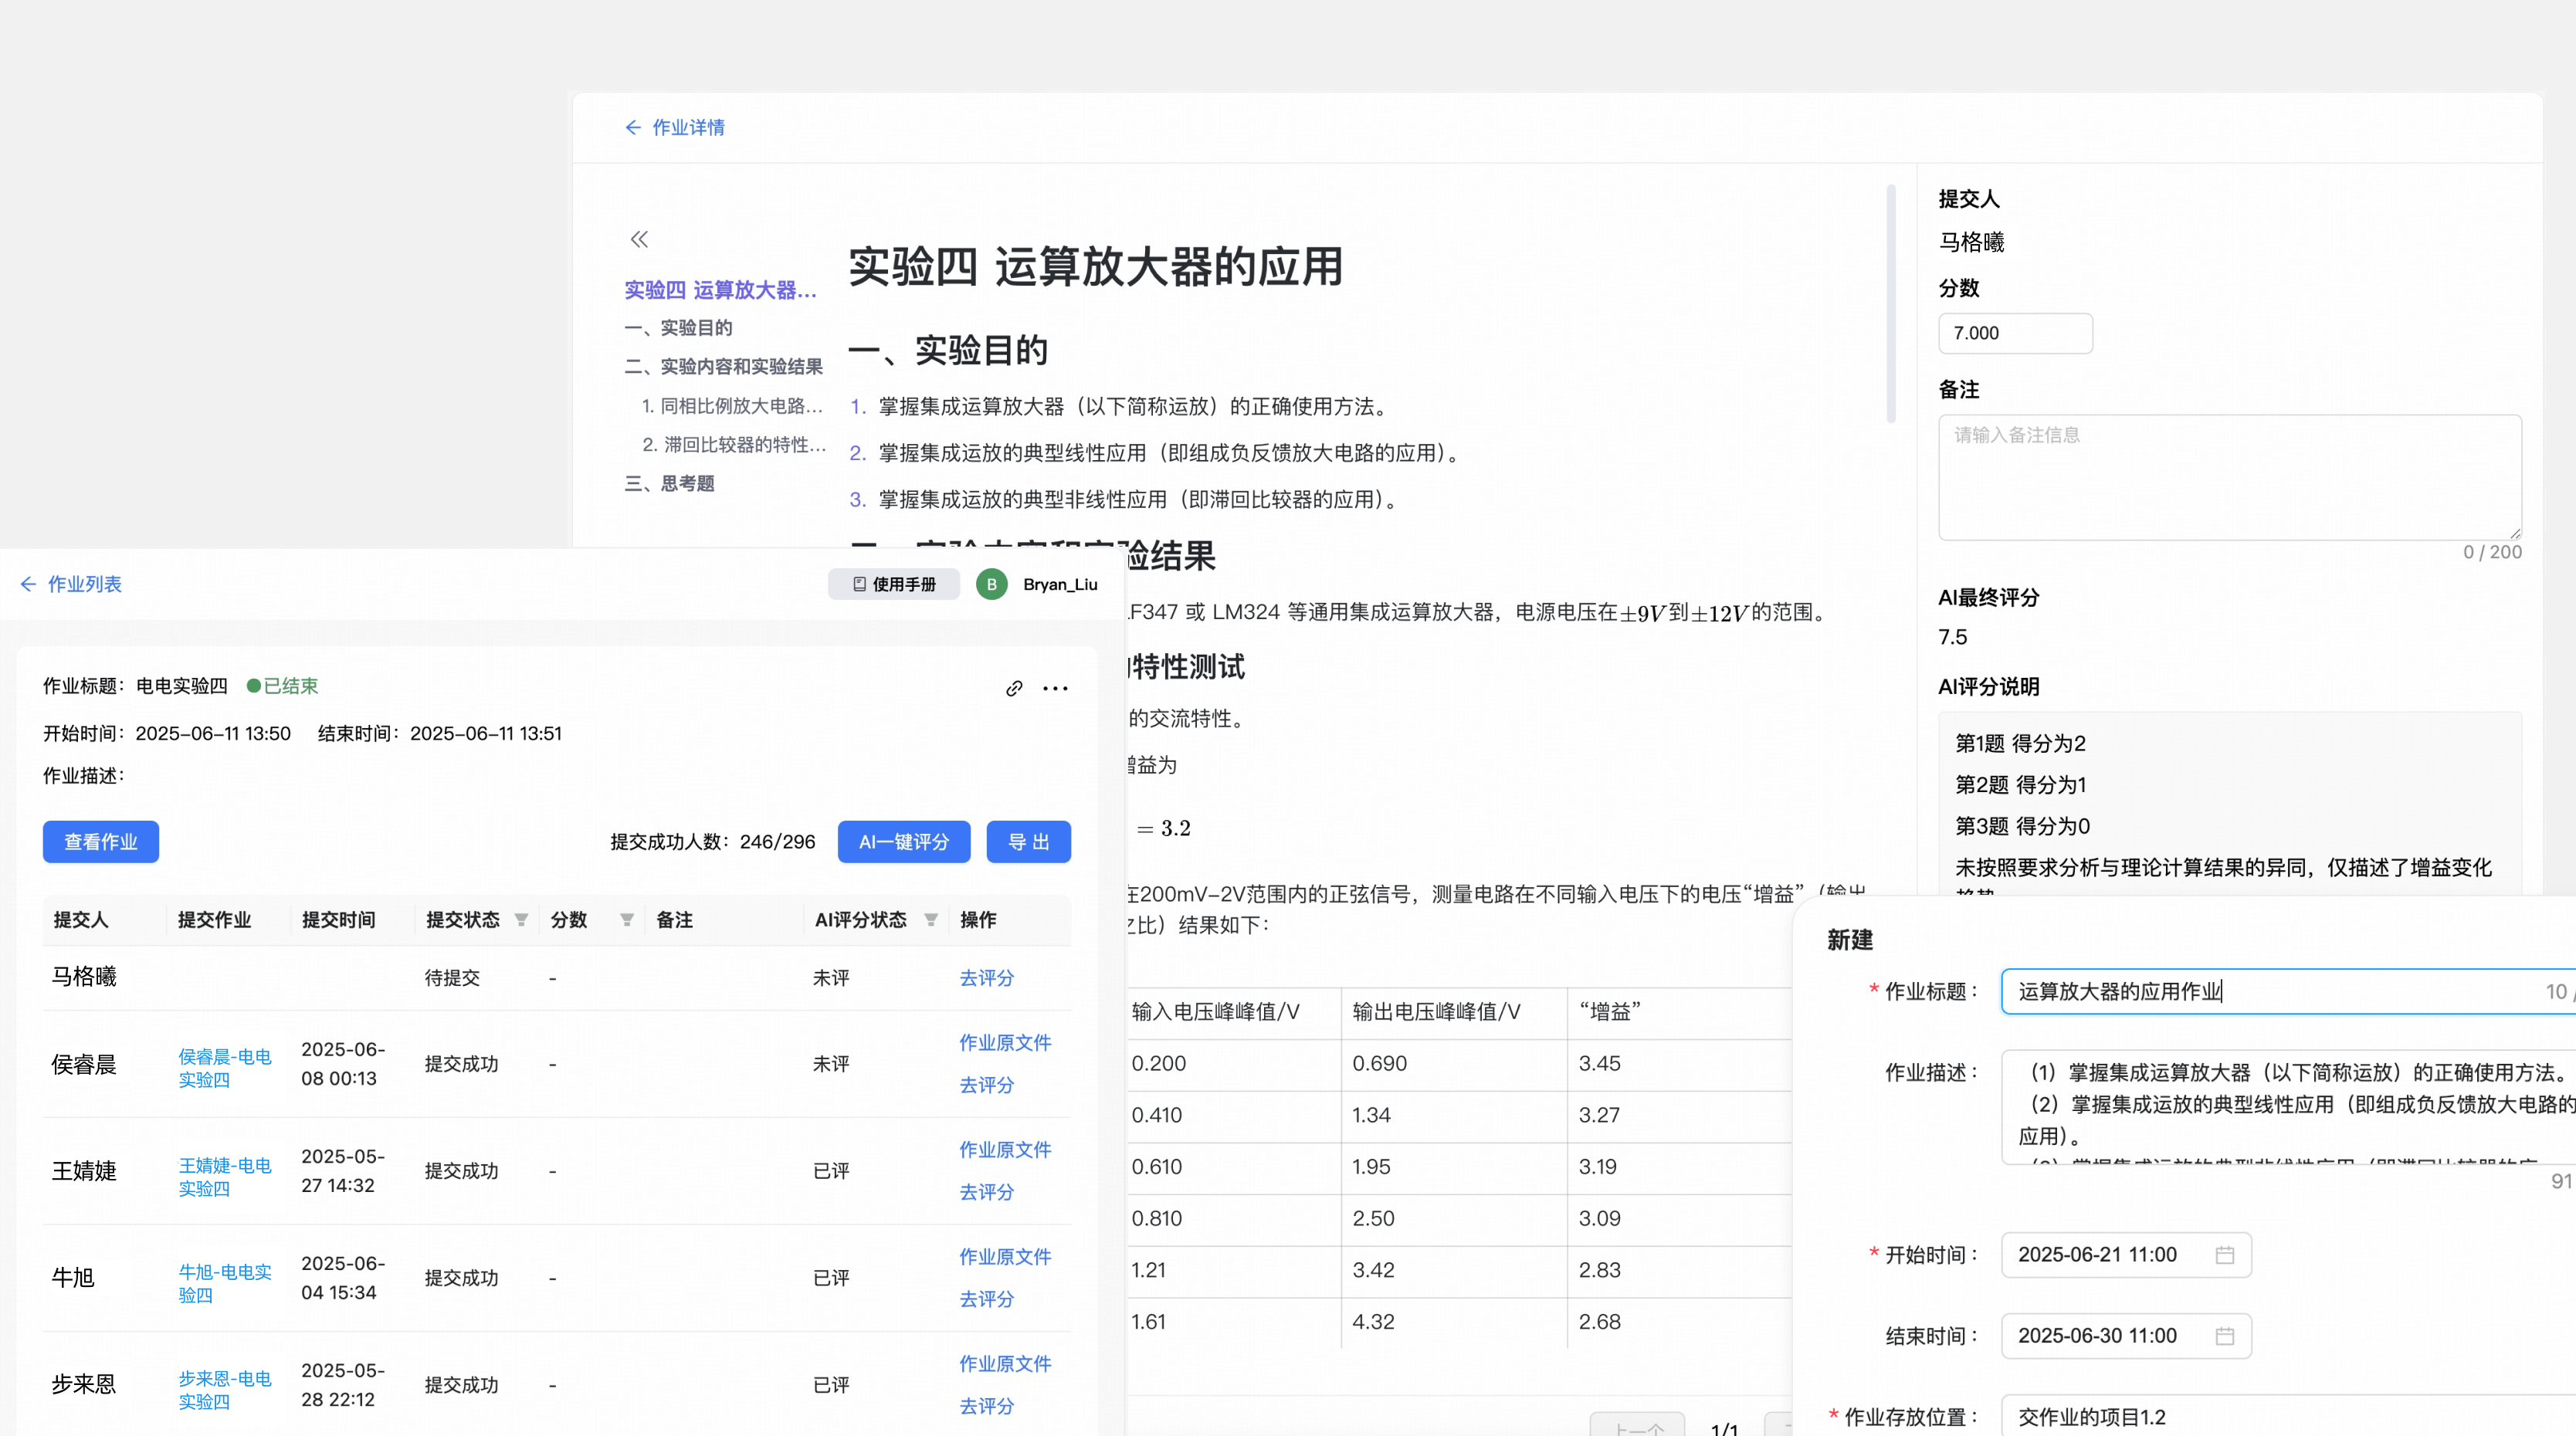Open the three-dot more options menu
Image resolution: width=2576 pixels, height=1436 pixels.
(1055, 688)
